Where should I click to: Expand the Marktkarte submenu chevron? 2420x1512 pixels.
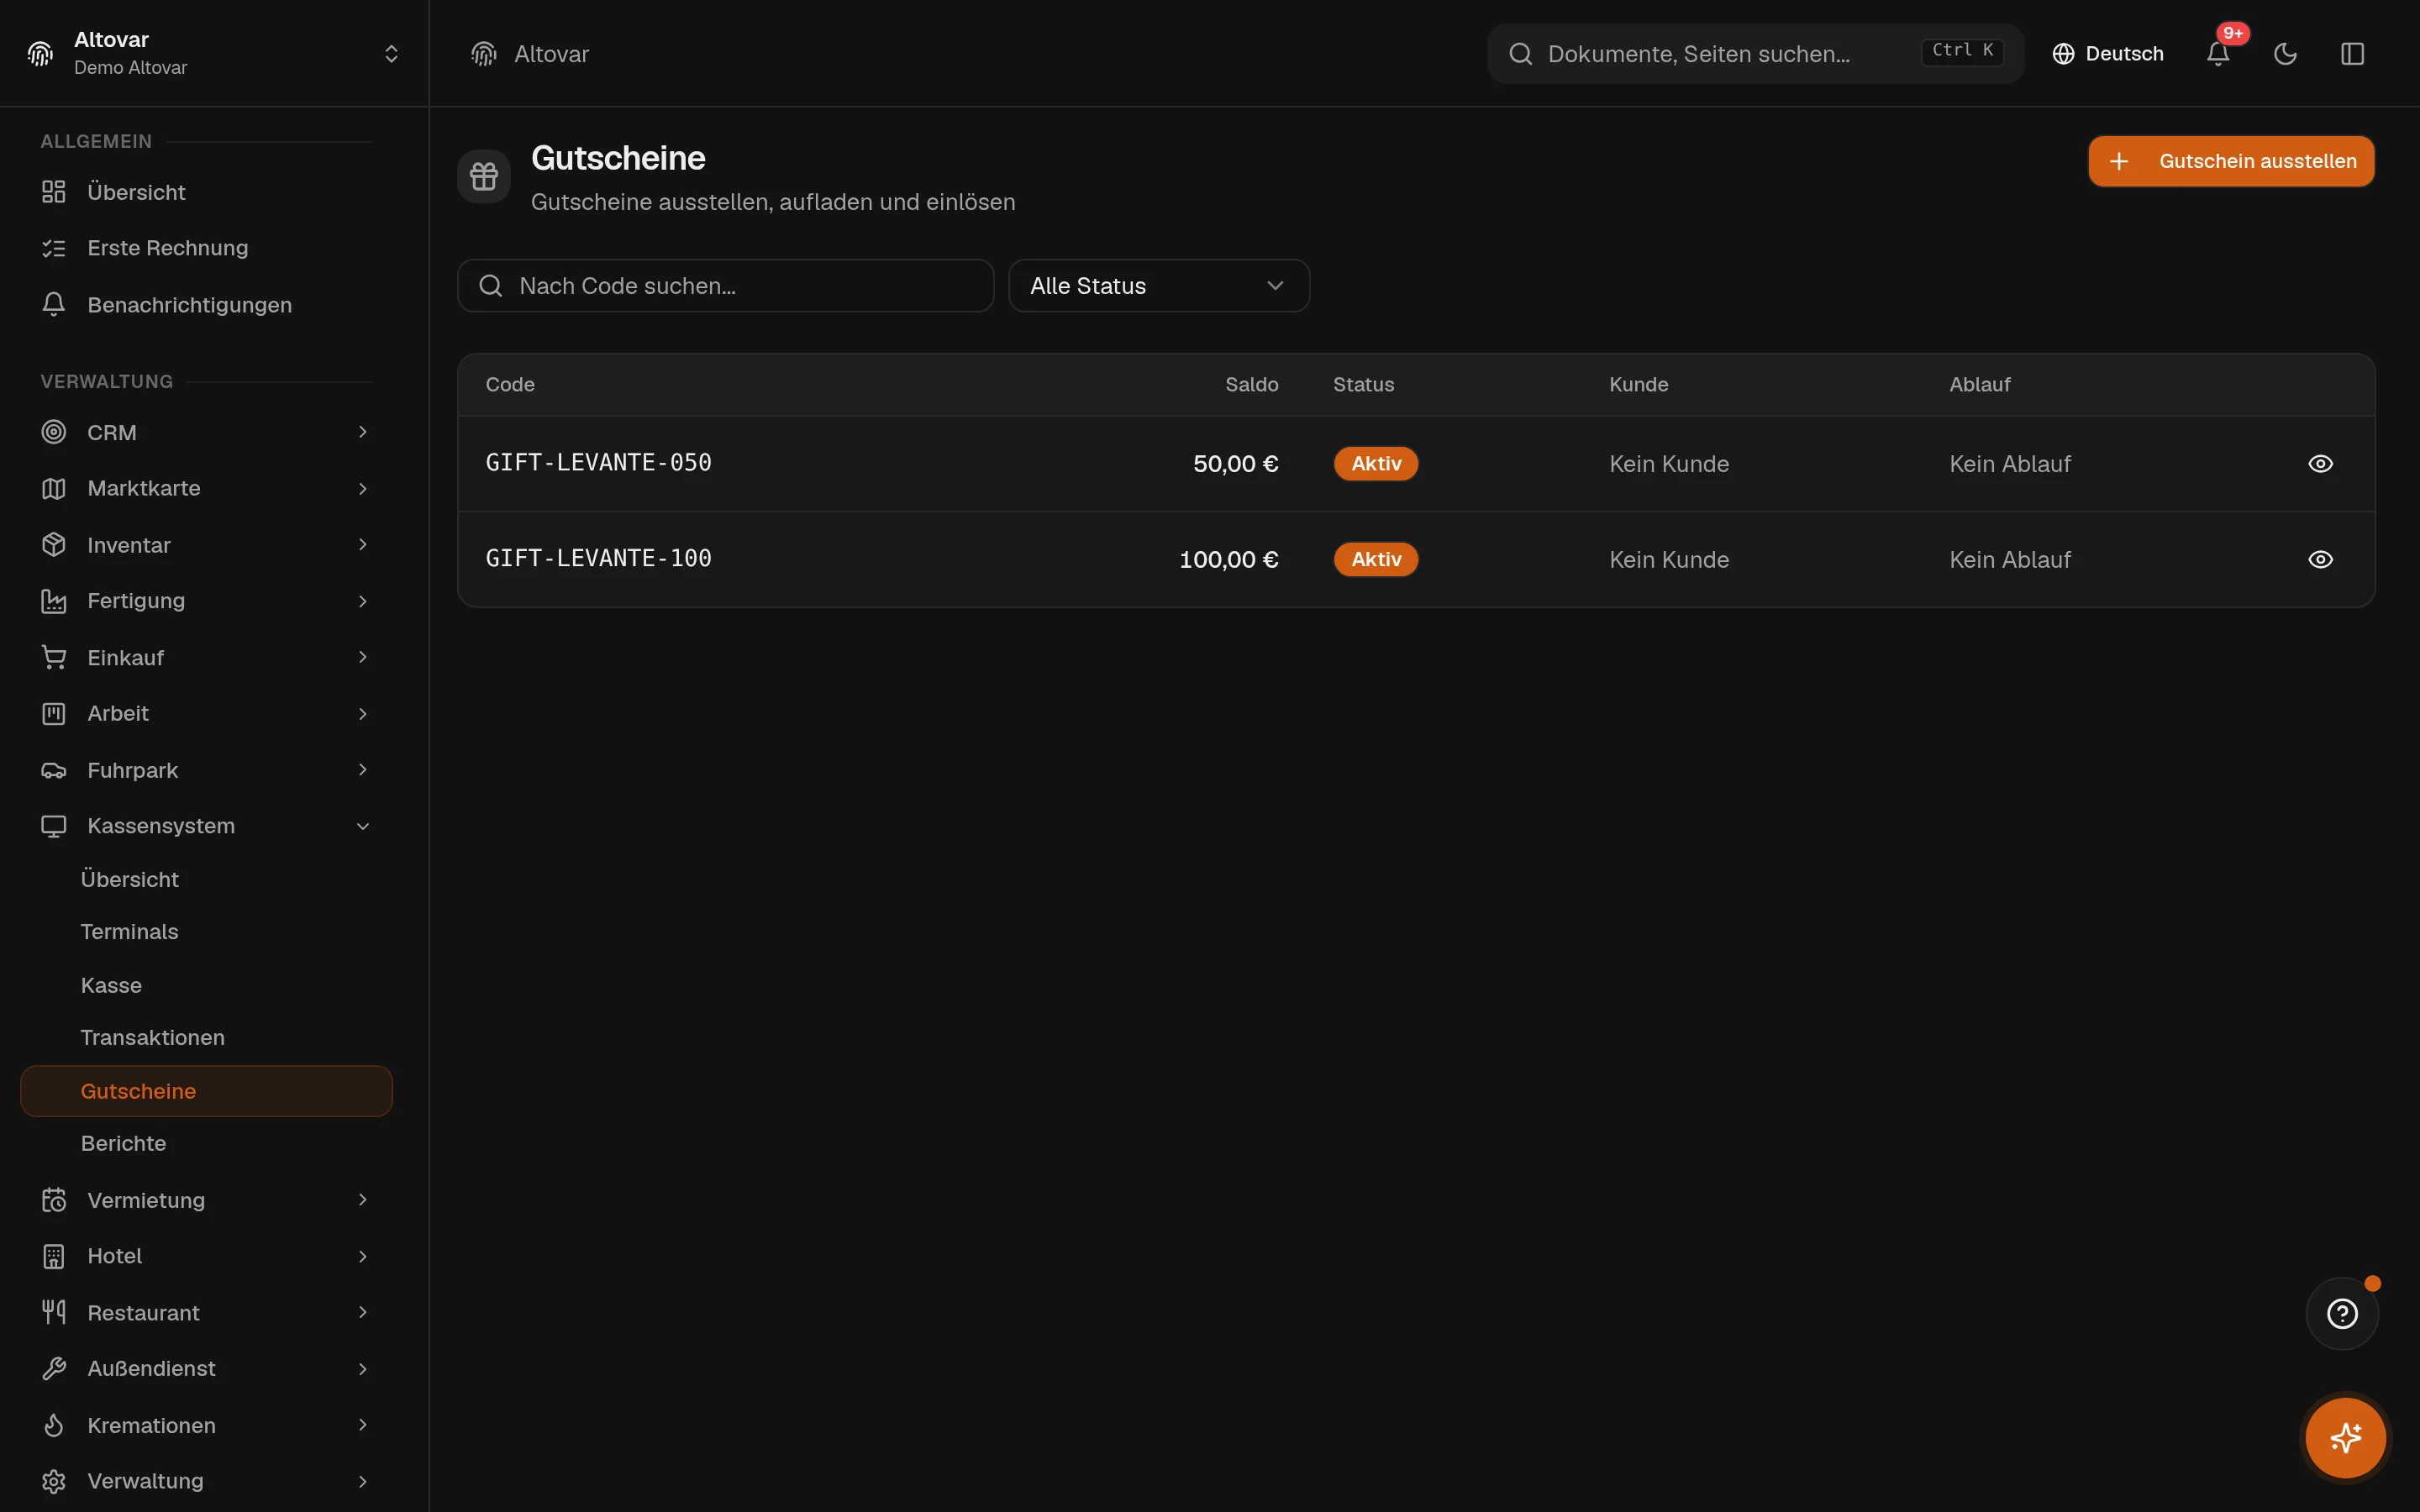point(363,488)
